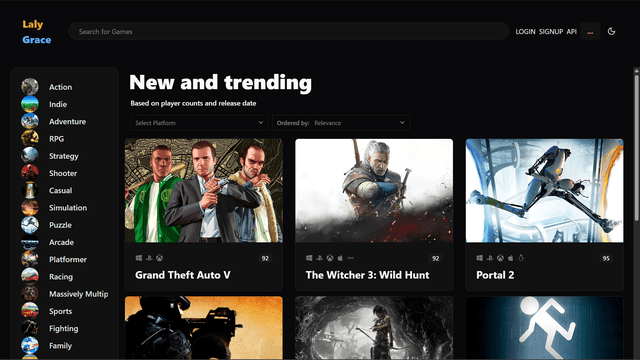Select the RPG genre label
The height and width of the screenshot is (360, 640).
[56, 139]
